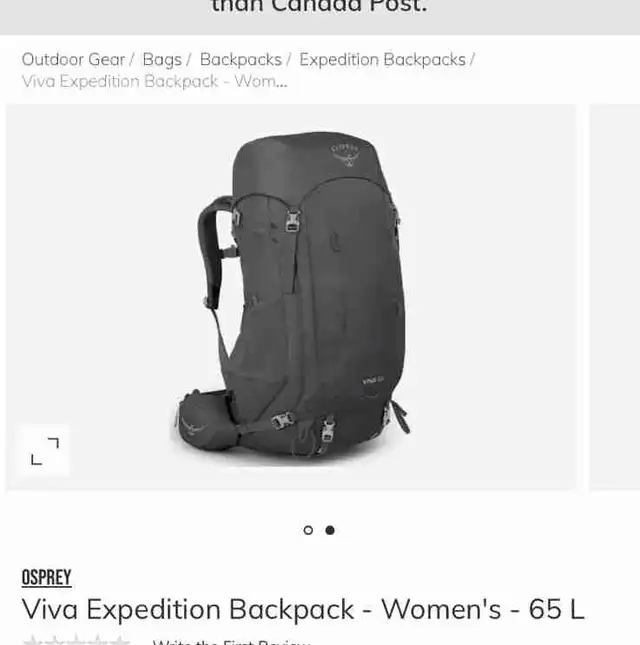The width and height of the screenshot is (640, 645).
Task: Click the last rating star
Action: click(120, 640)
